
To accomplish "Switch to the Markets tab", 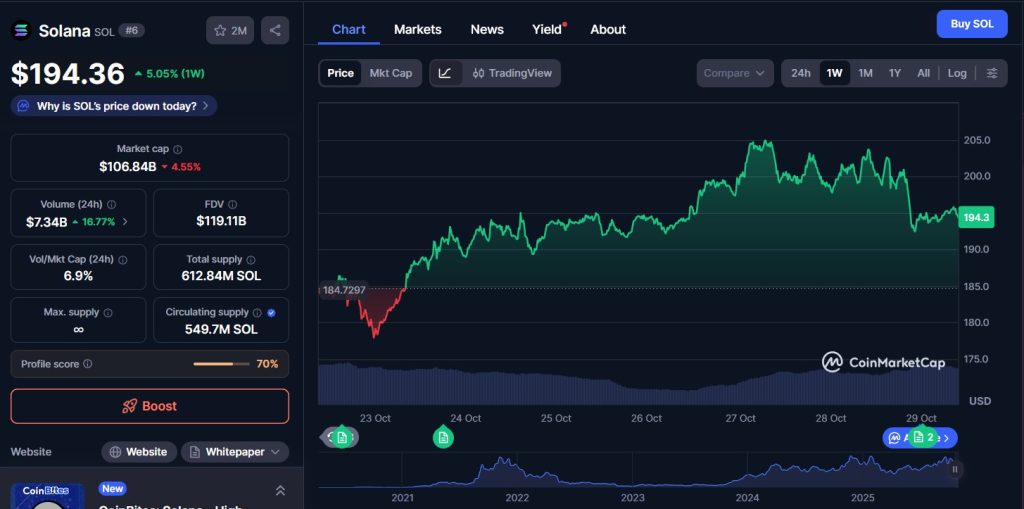I will pos(417,29).
